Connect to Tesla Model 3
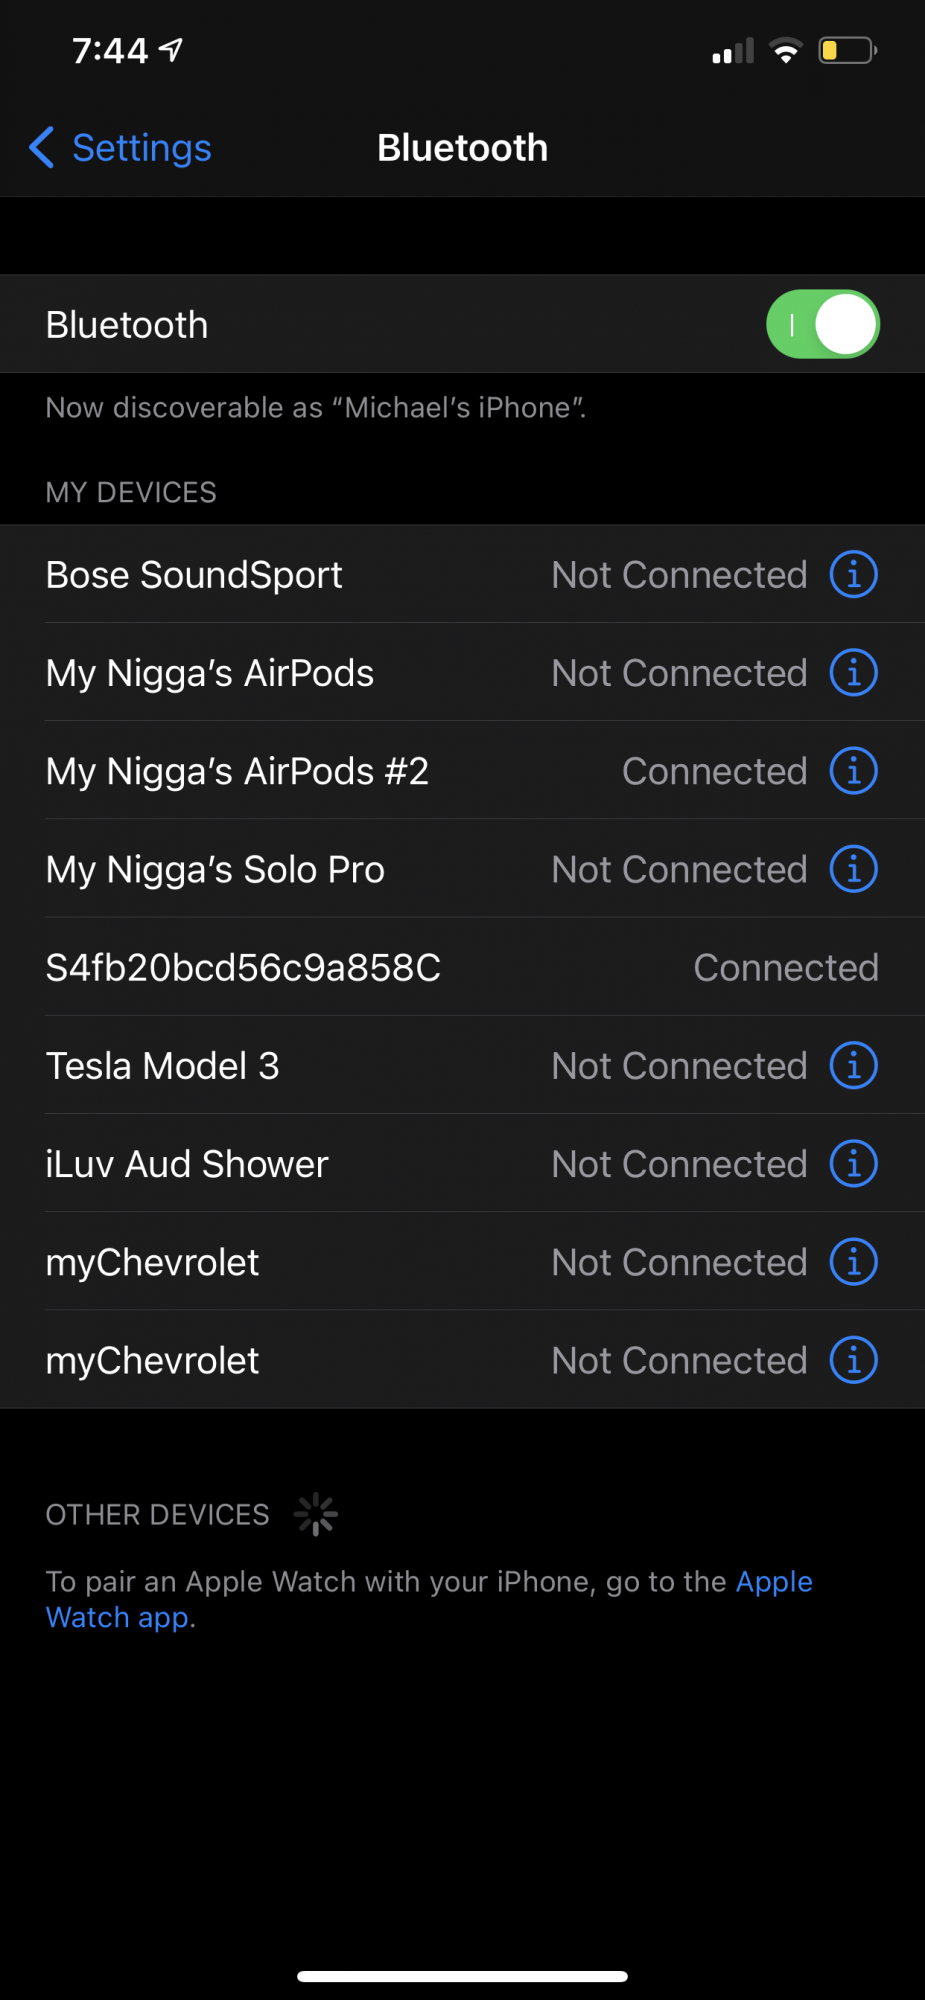Image resolution: width=925 pixels, height=2000 pixels. pos(462,1066)
